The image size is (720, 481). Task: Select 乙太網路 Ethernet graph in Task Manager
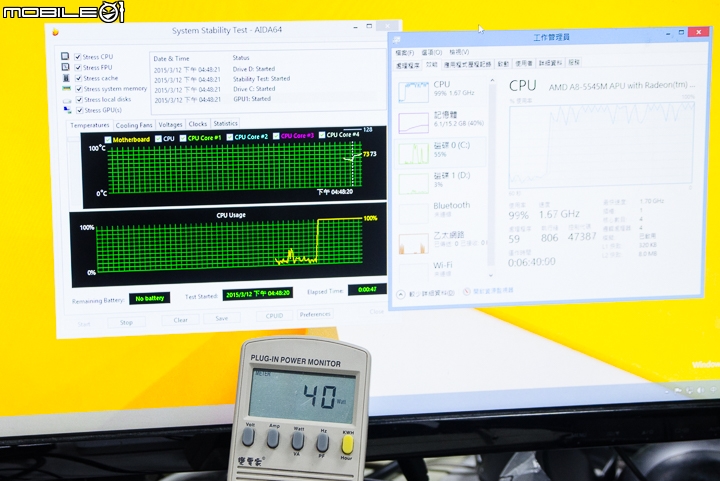[x=413, y=243]
